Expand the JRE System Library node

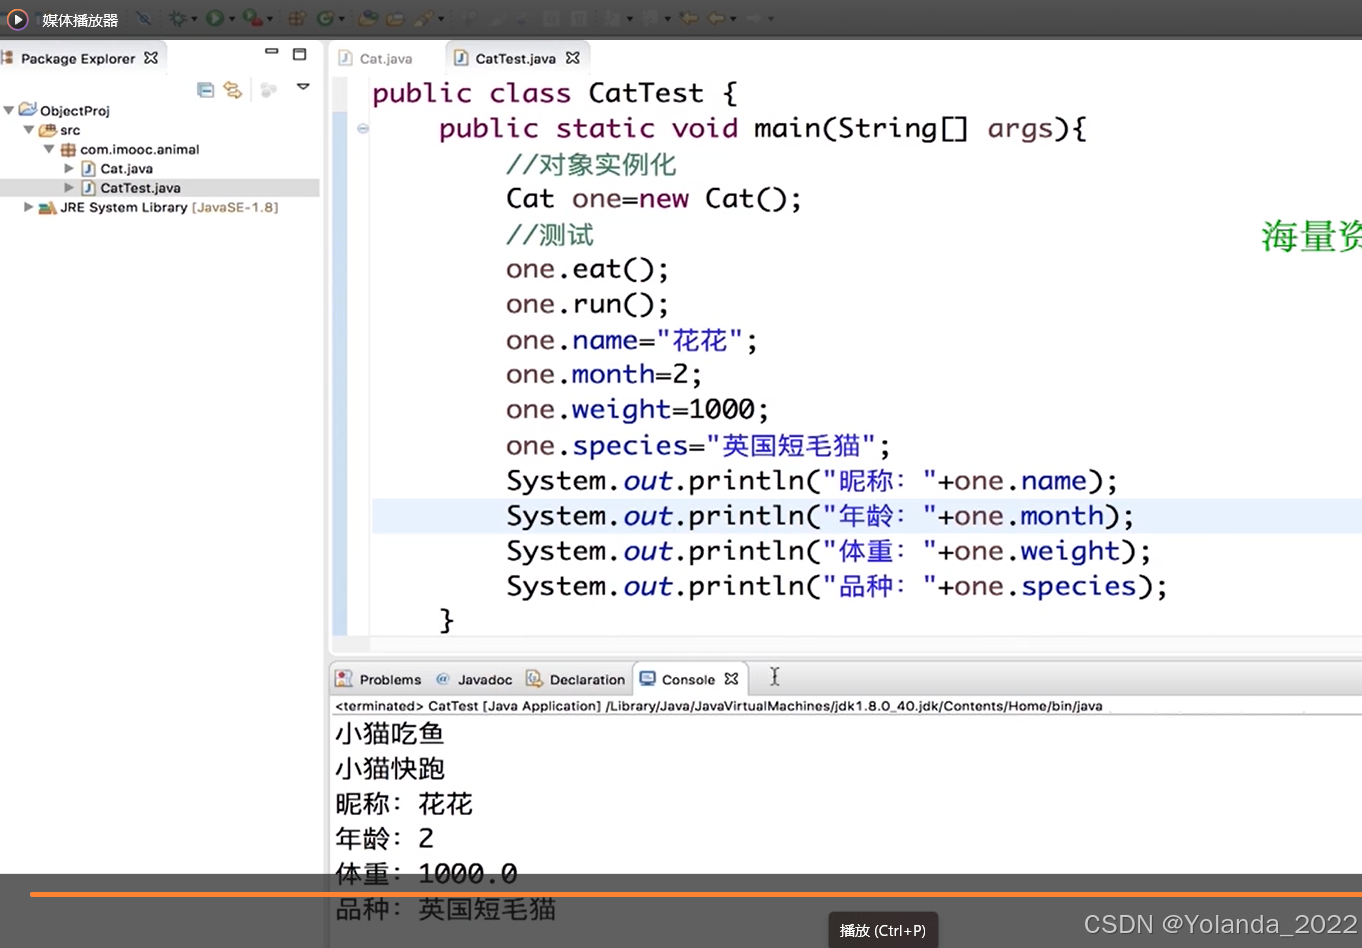point(29,207)
